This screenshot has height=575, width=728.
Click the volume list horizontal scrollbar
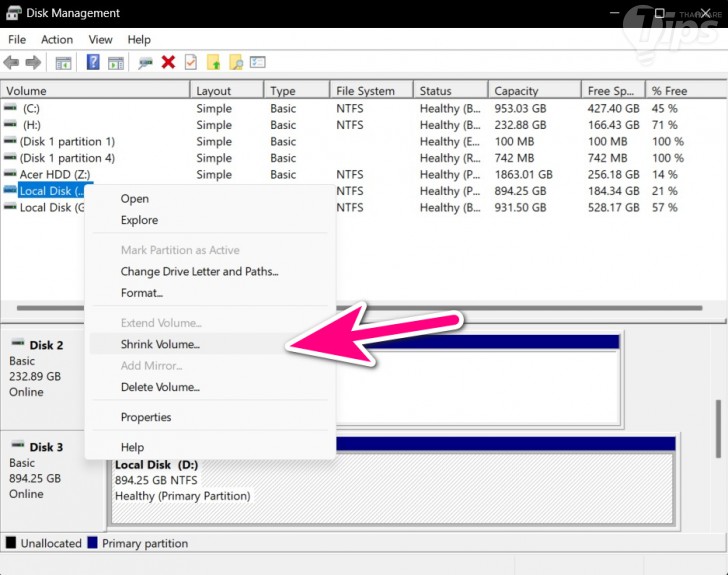tap(359, 307)
